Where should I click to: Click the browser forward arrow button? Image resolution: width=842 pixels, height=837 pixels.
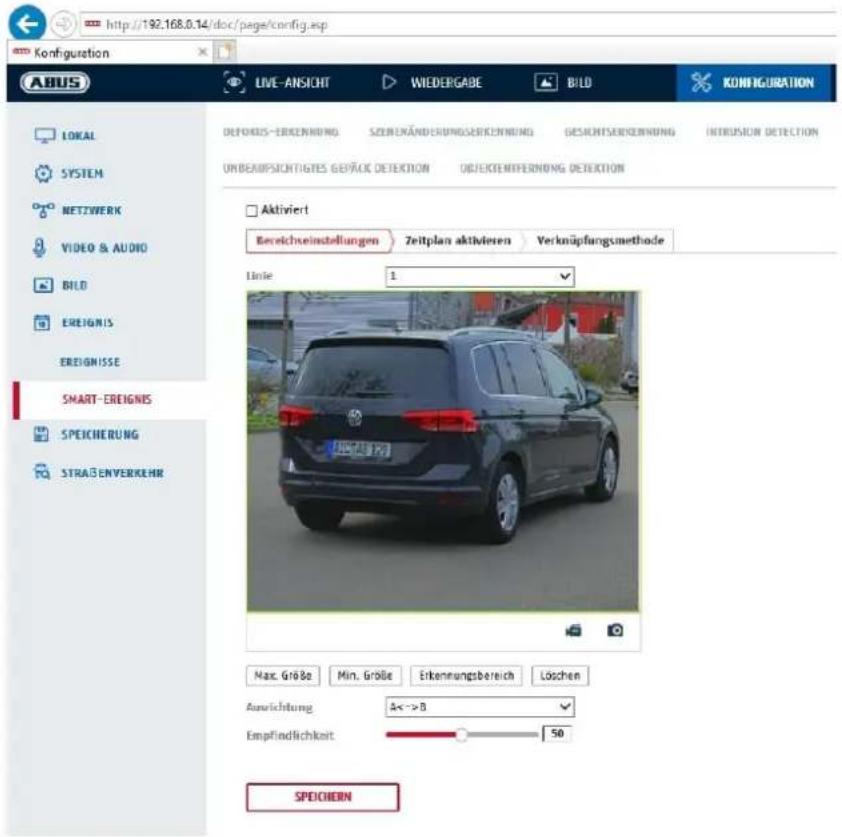(63, 24)
